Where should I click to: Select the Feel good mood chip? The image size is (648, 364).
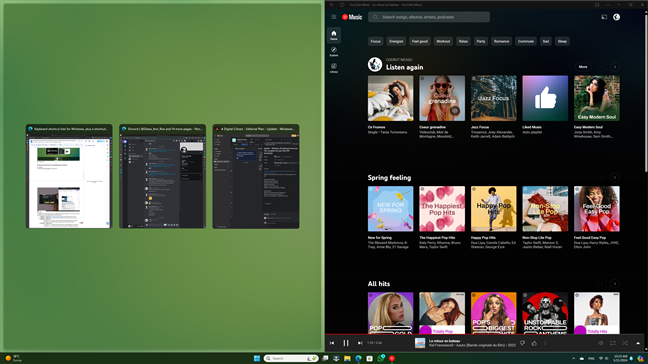[420, 41]
